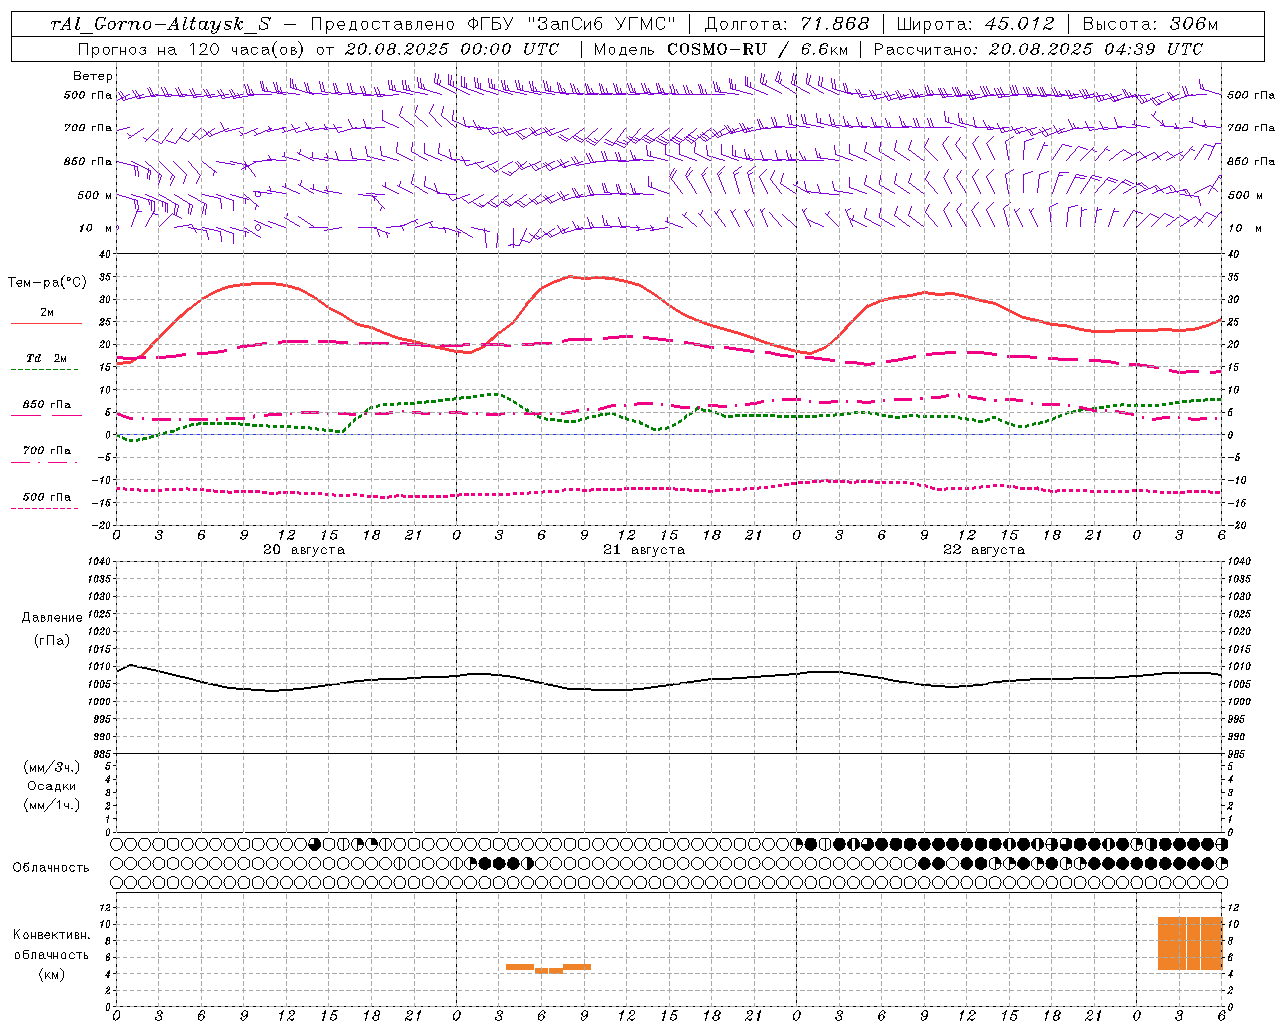Click the (мм/1ч.) precipitation unit label
The width and height of the screenshot is (1280, 1024).
click(52, 805)
